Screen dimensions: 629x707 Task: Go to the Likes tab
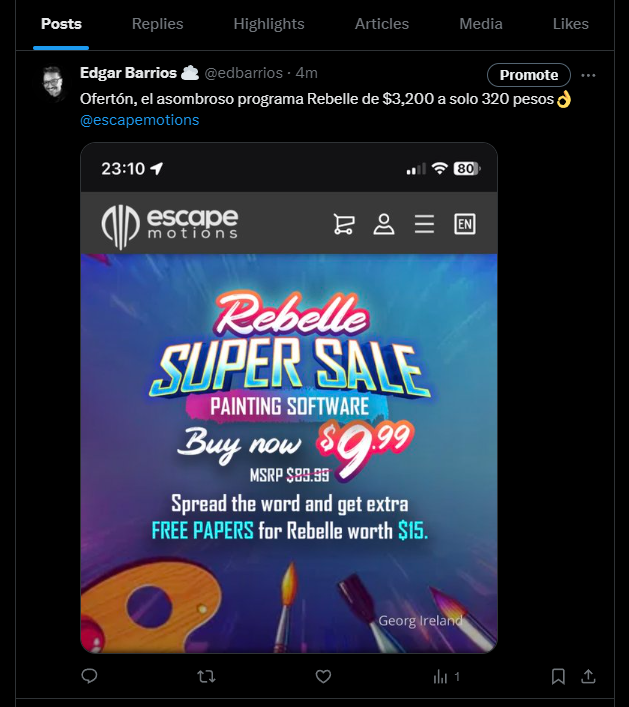click(570, 24)
